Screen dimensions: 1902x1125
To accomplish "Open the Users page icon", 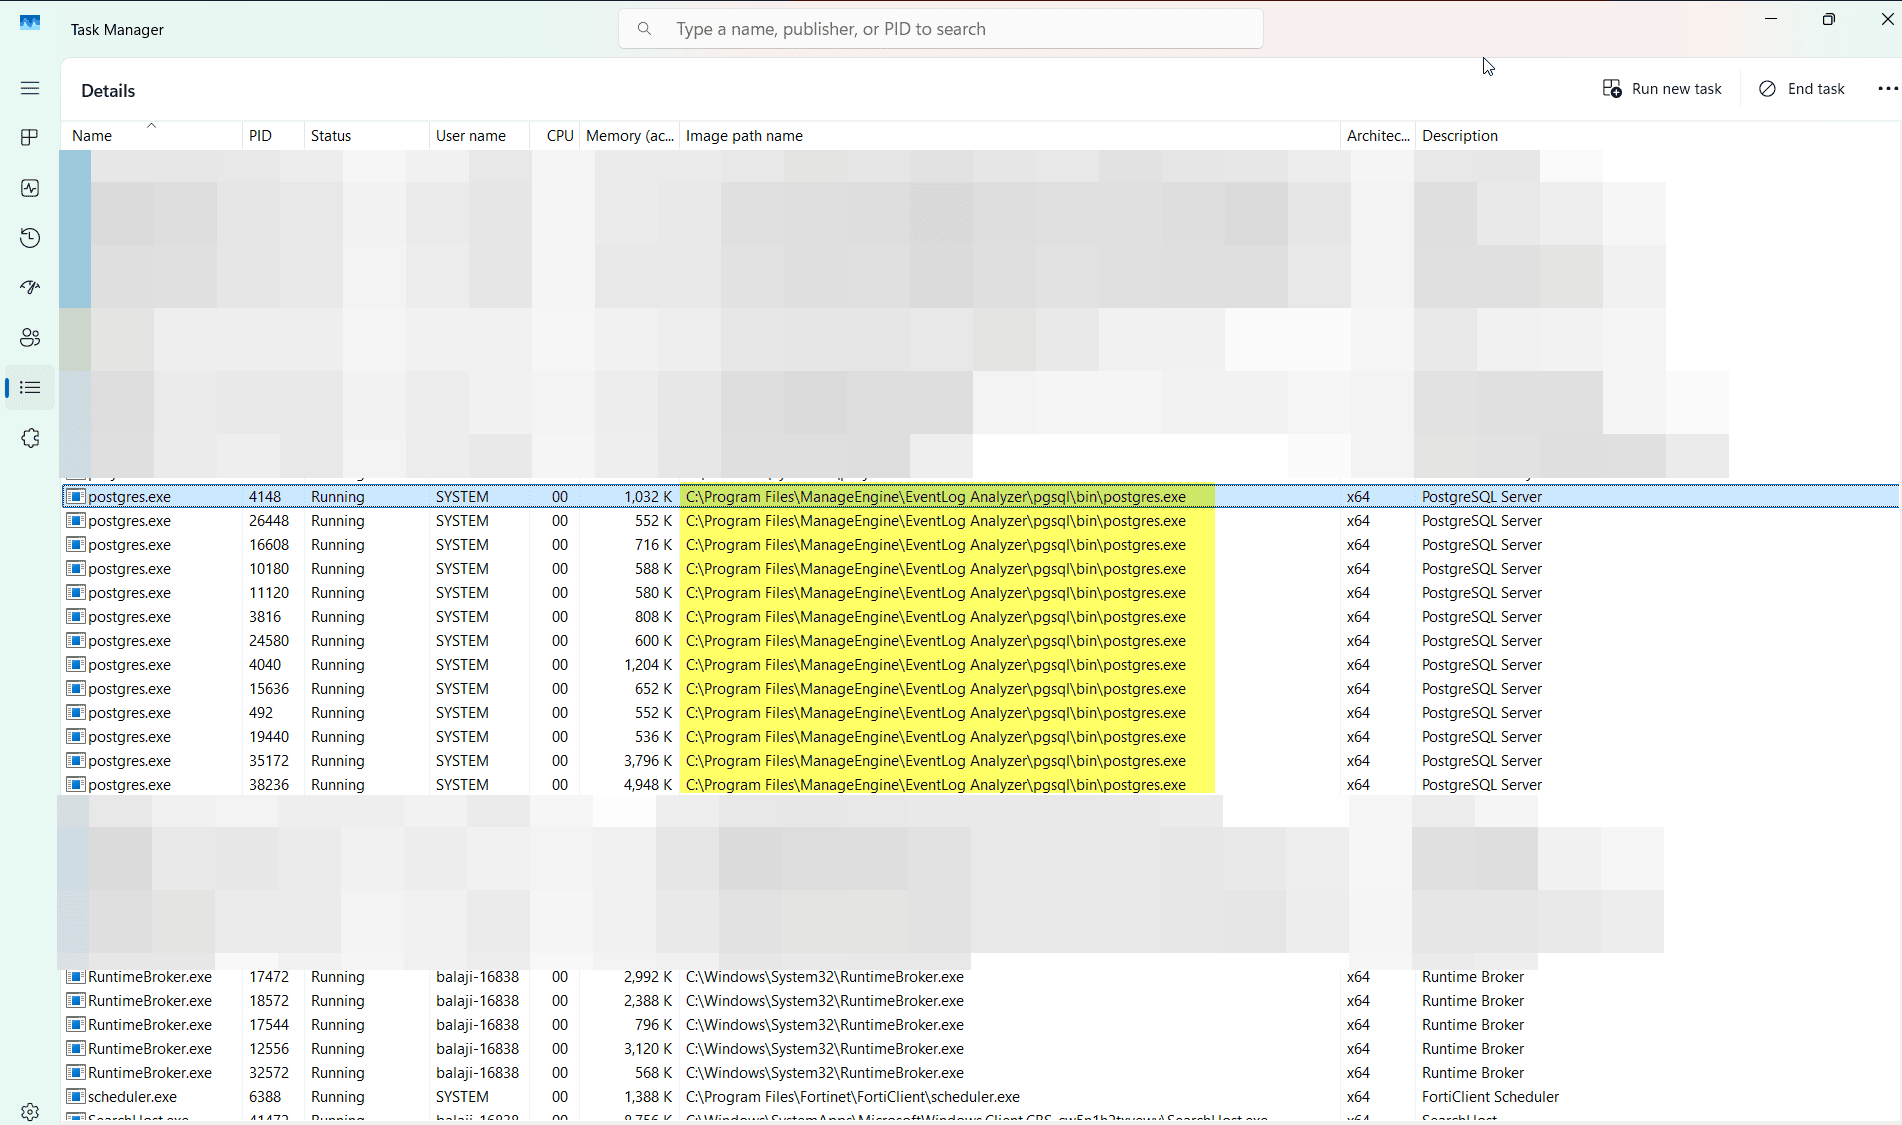I will coord(30,338).
